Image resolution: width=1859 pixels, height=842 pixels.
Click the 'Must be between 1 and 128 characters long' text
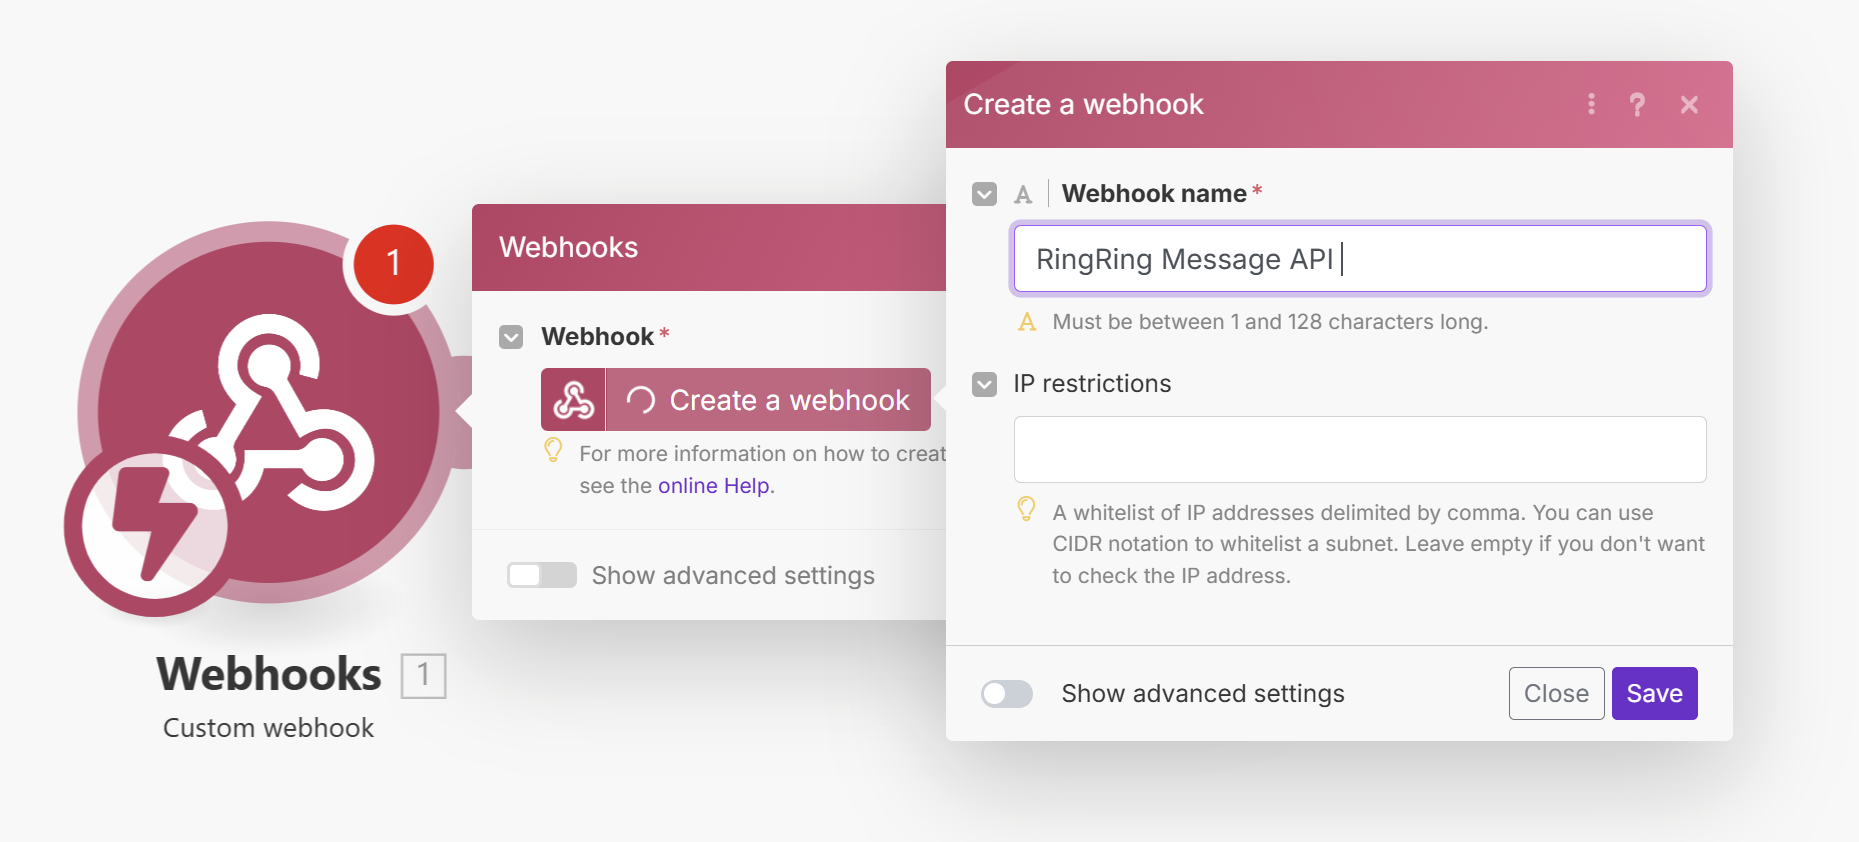tap(1270, 322)
